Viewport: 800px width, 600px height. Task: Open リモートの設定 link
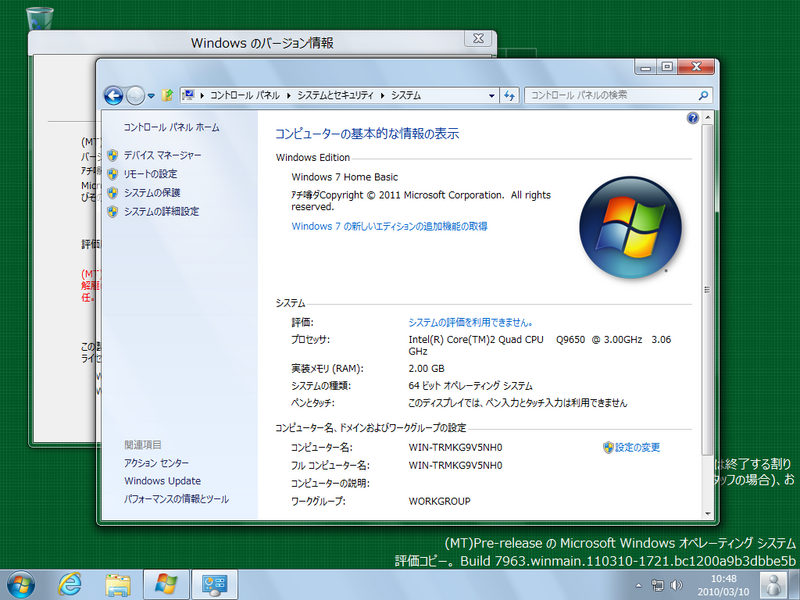150,174
